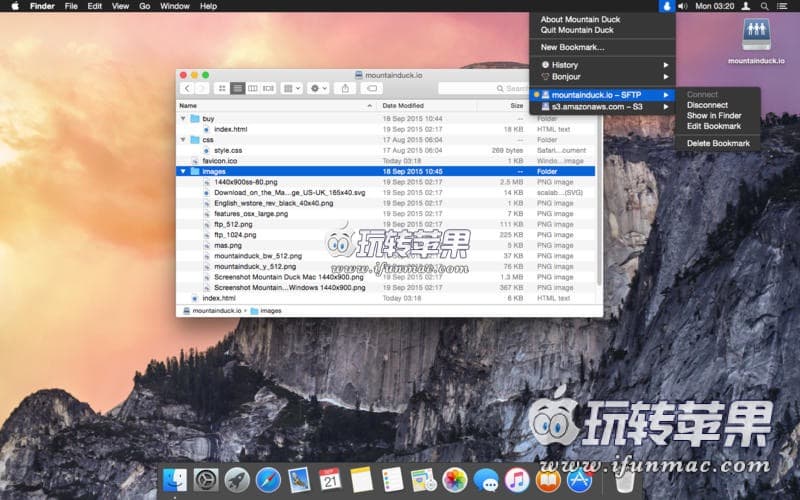Image resolution: width=800 pixels, height=500 pixels.
Task: Click the Date Modified column header
Action: click(x=426, y=106)
